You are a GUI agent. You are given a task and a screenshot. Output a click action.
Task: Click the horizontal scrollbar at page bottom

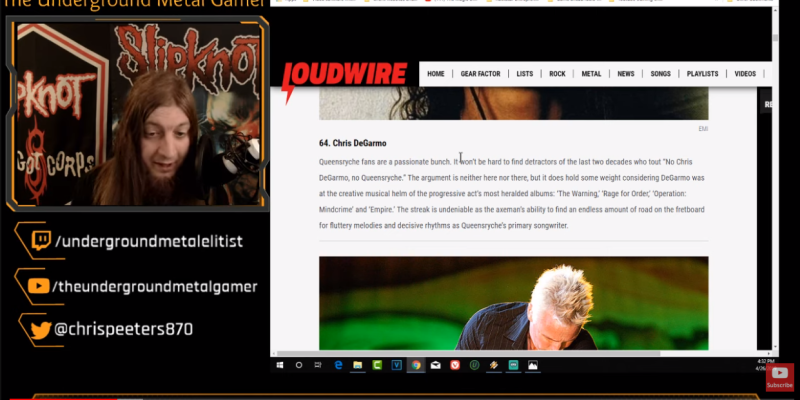tap(470, 353)
